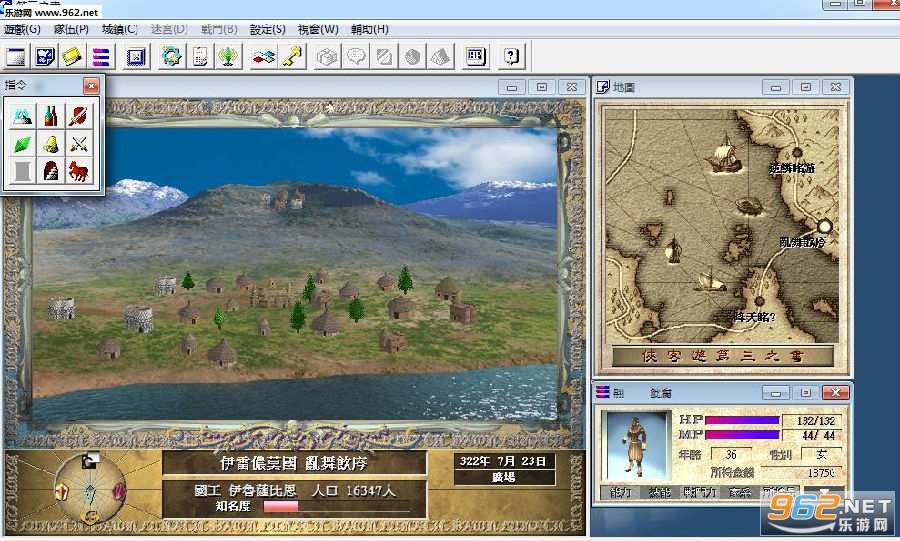Select the crossed swords command icon
Viewport: 900px width, 541px height.
click(80, 144)
